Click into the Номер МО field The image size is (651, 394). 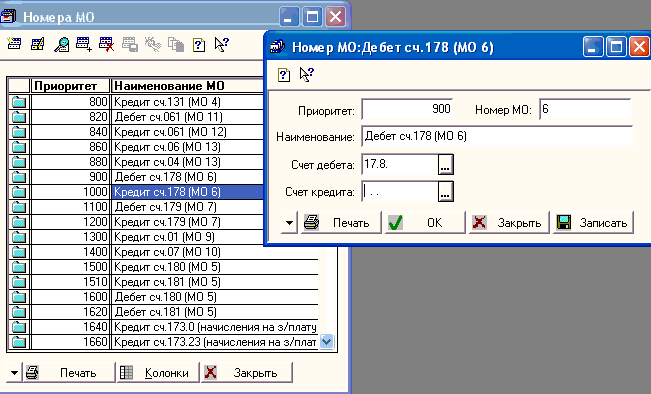(585, 109)
